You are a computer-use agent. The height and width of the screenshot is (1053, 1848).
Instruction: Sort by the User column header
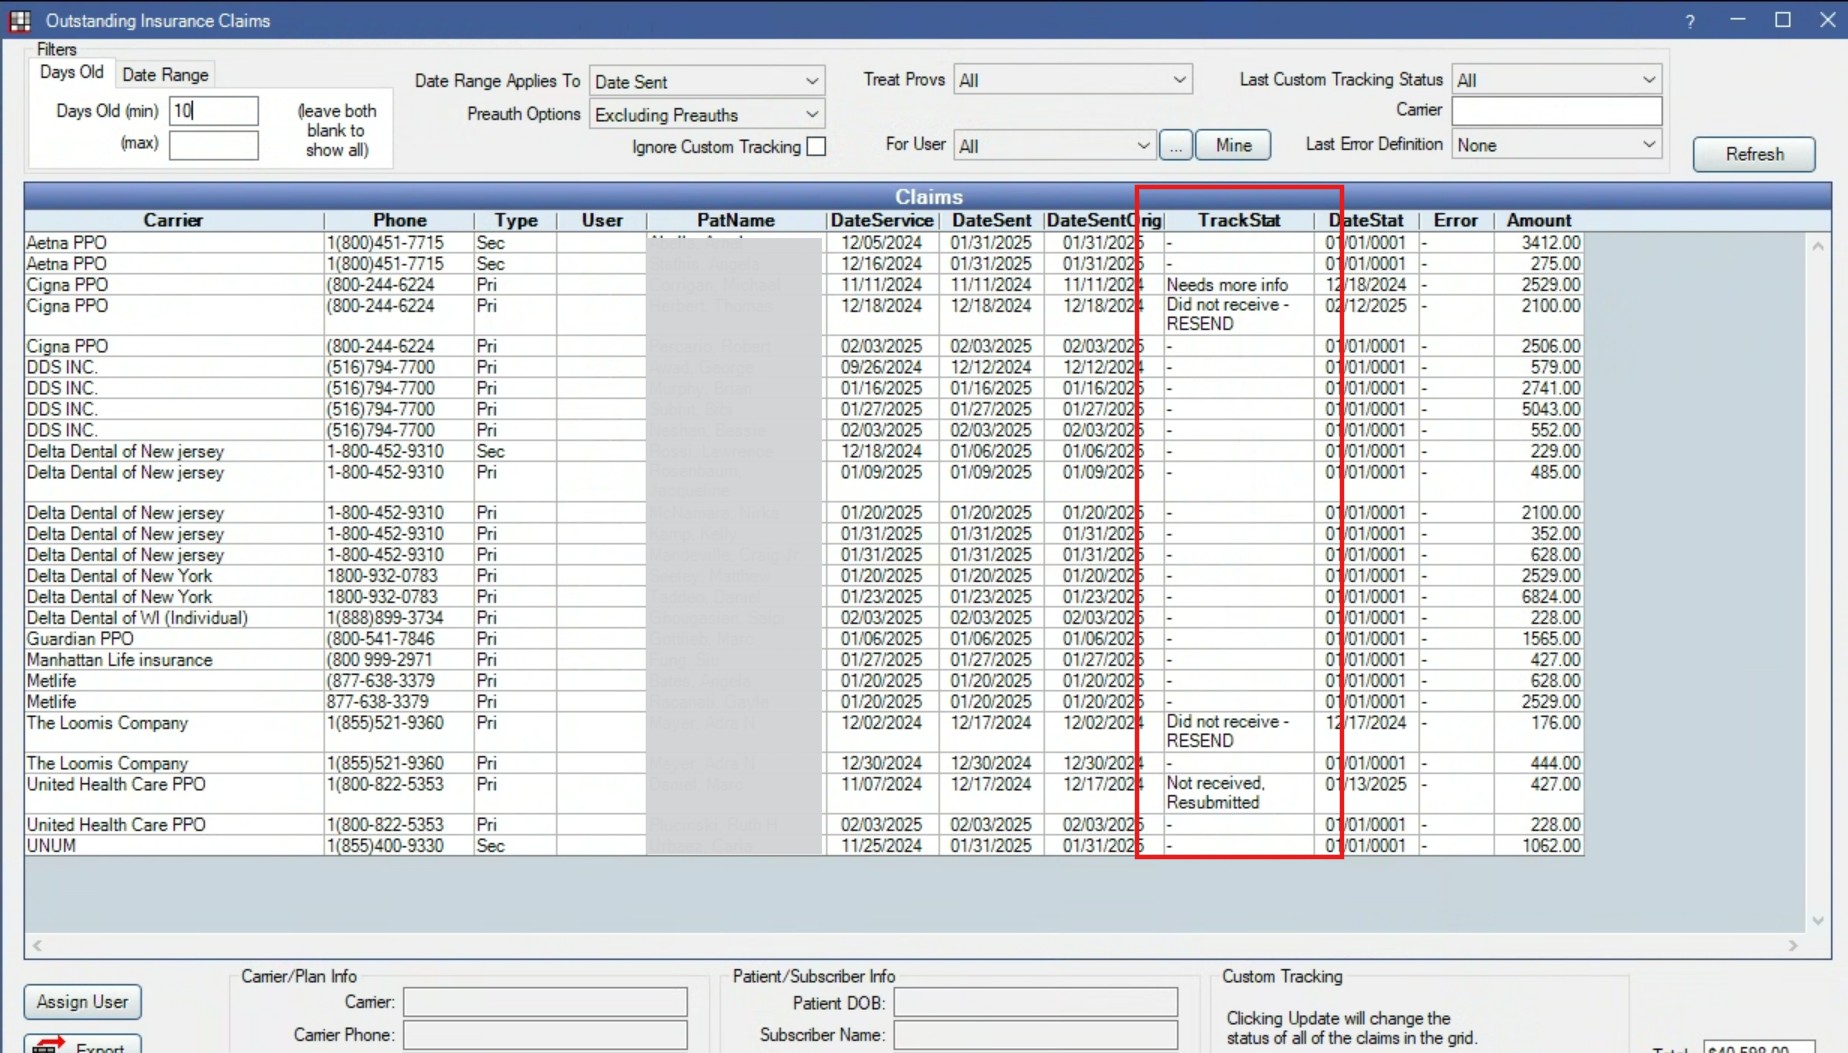click(x=602, y=221)
